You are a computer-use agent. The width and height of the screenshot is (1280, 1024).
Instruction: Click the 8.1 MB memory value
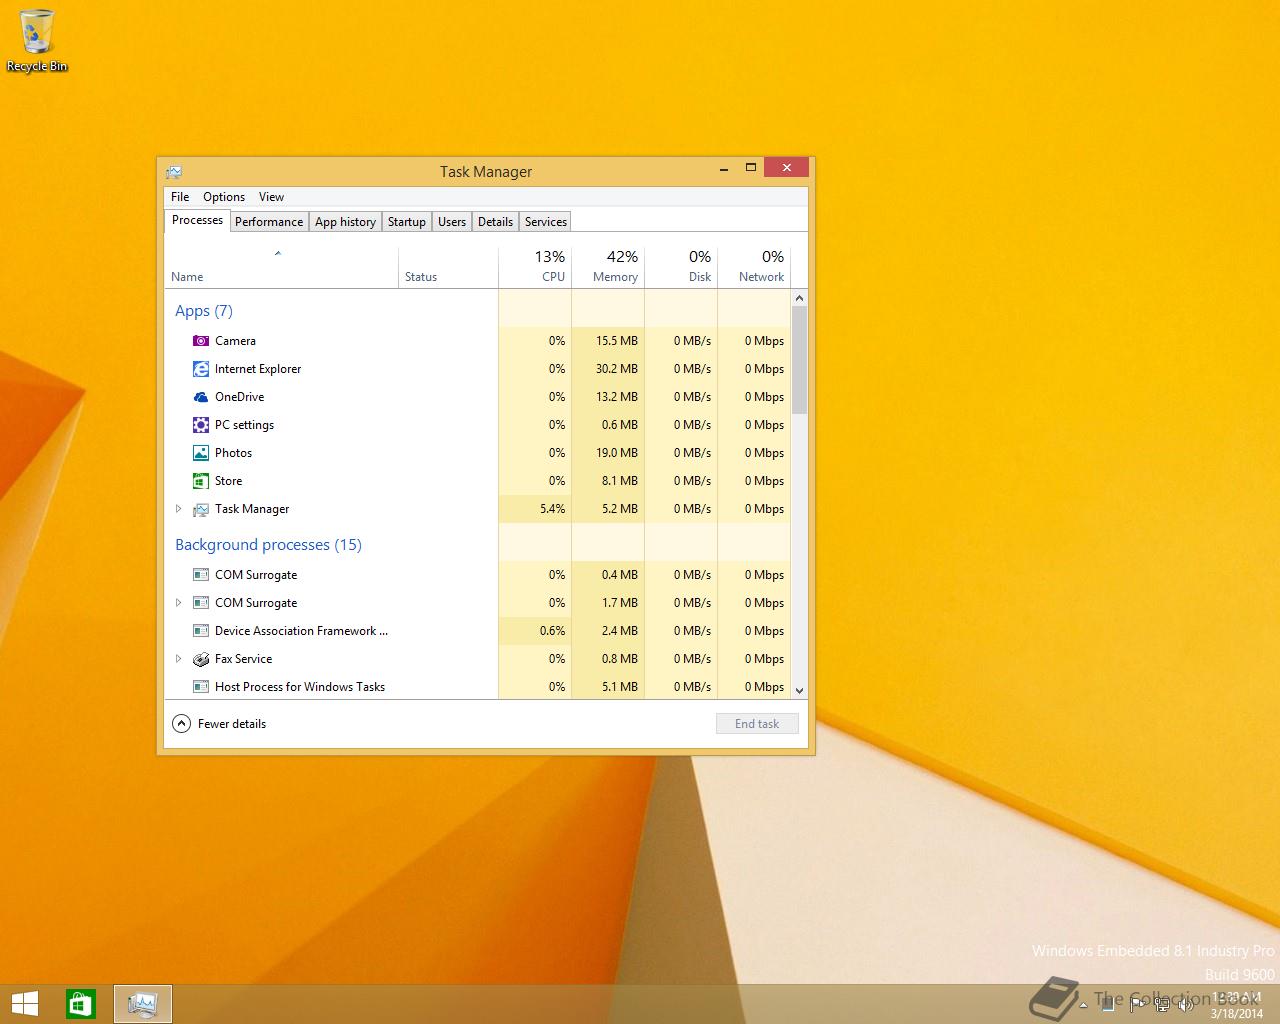click(x=620, y=481)
